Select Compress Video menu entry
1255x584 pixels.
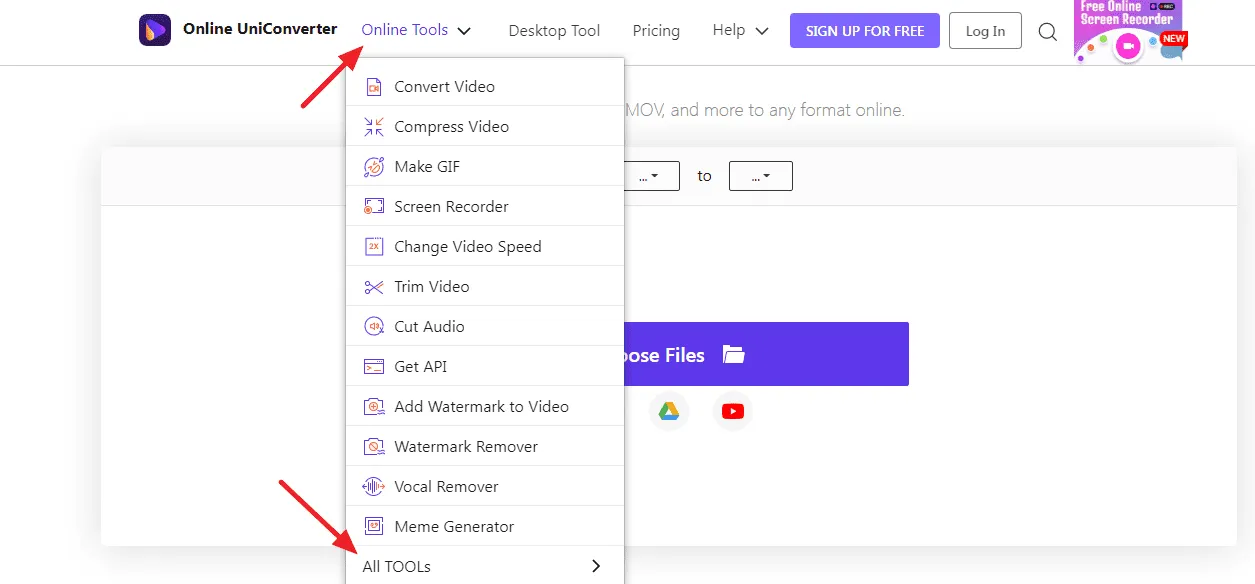click(485, 126)
